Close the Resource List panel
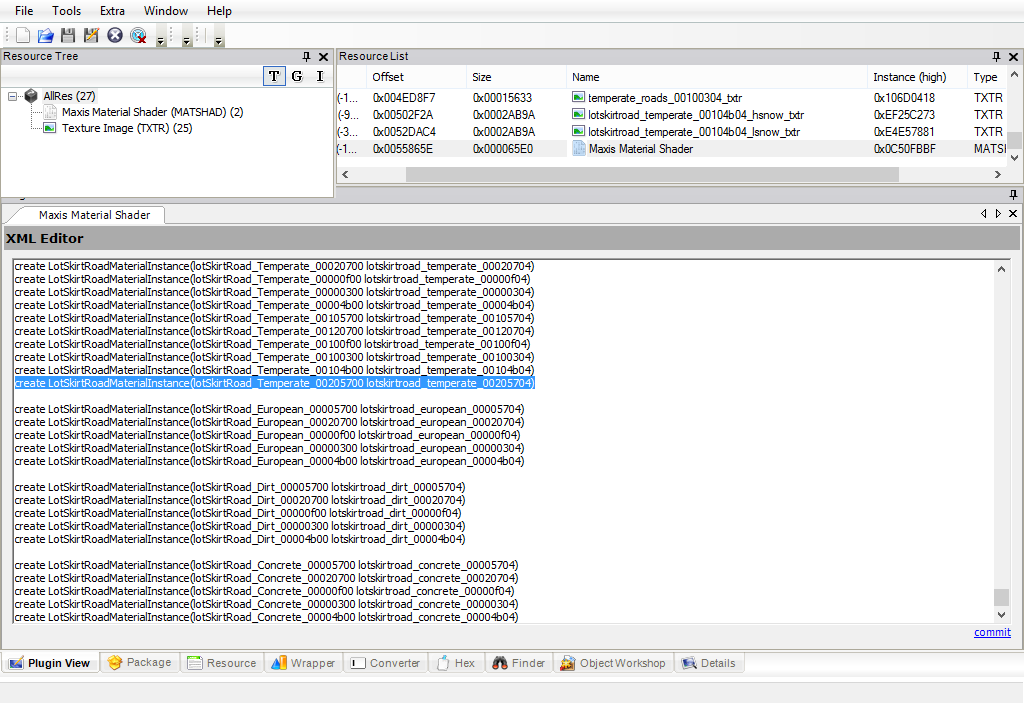This screenshot has height=703, width=1024. 1013,57
